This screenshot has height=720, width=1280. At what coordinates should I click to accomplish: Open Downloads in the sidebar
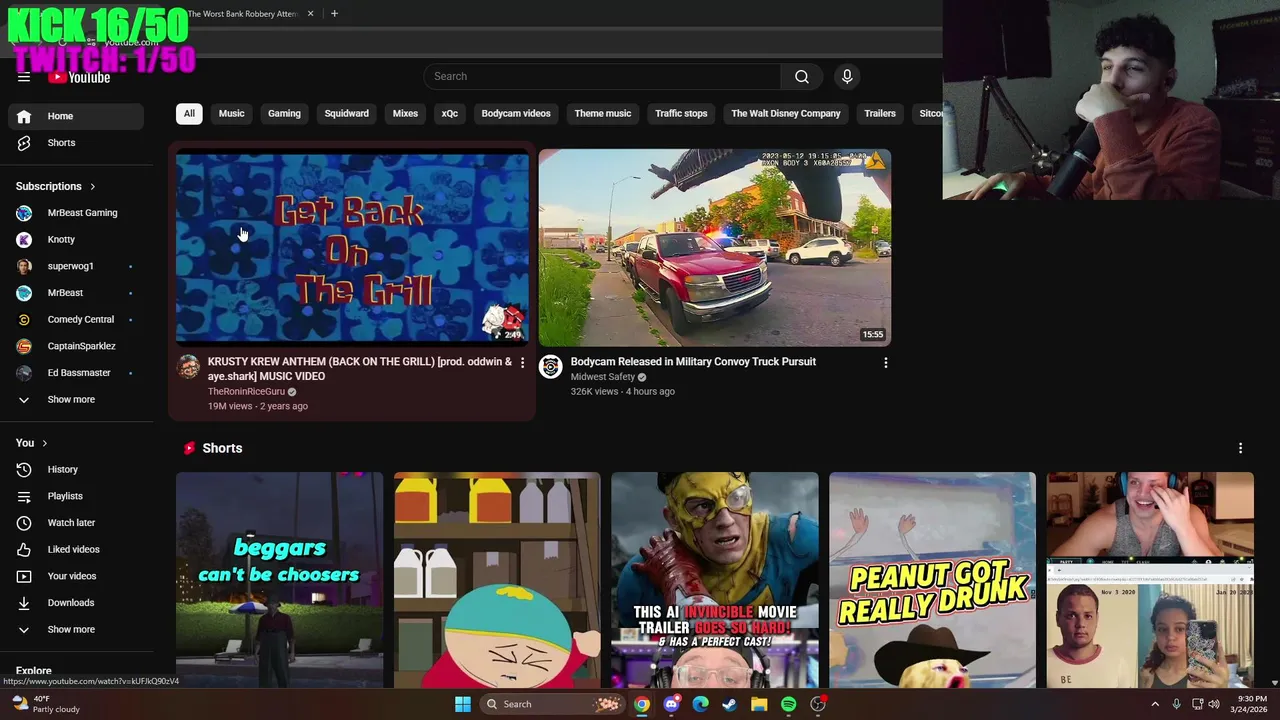(x=76, y=603)
